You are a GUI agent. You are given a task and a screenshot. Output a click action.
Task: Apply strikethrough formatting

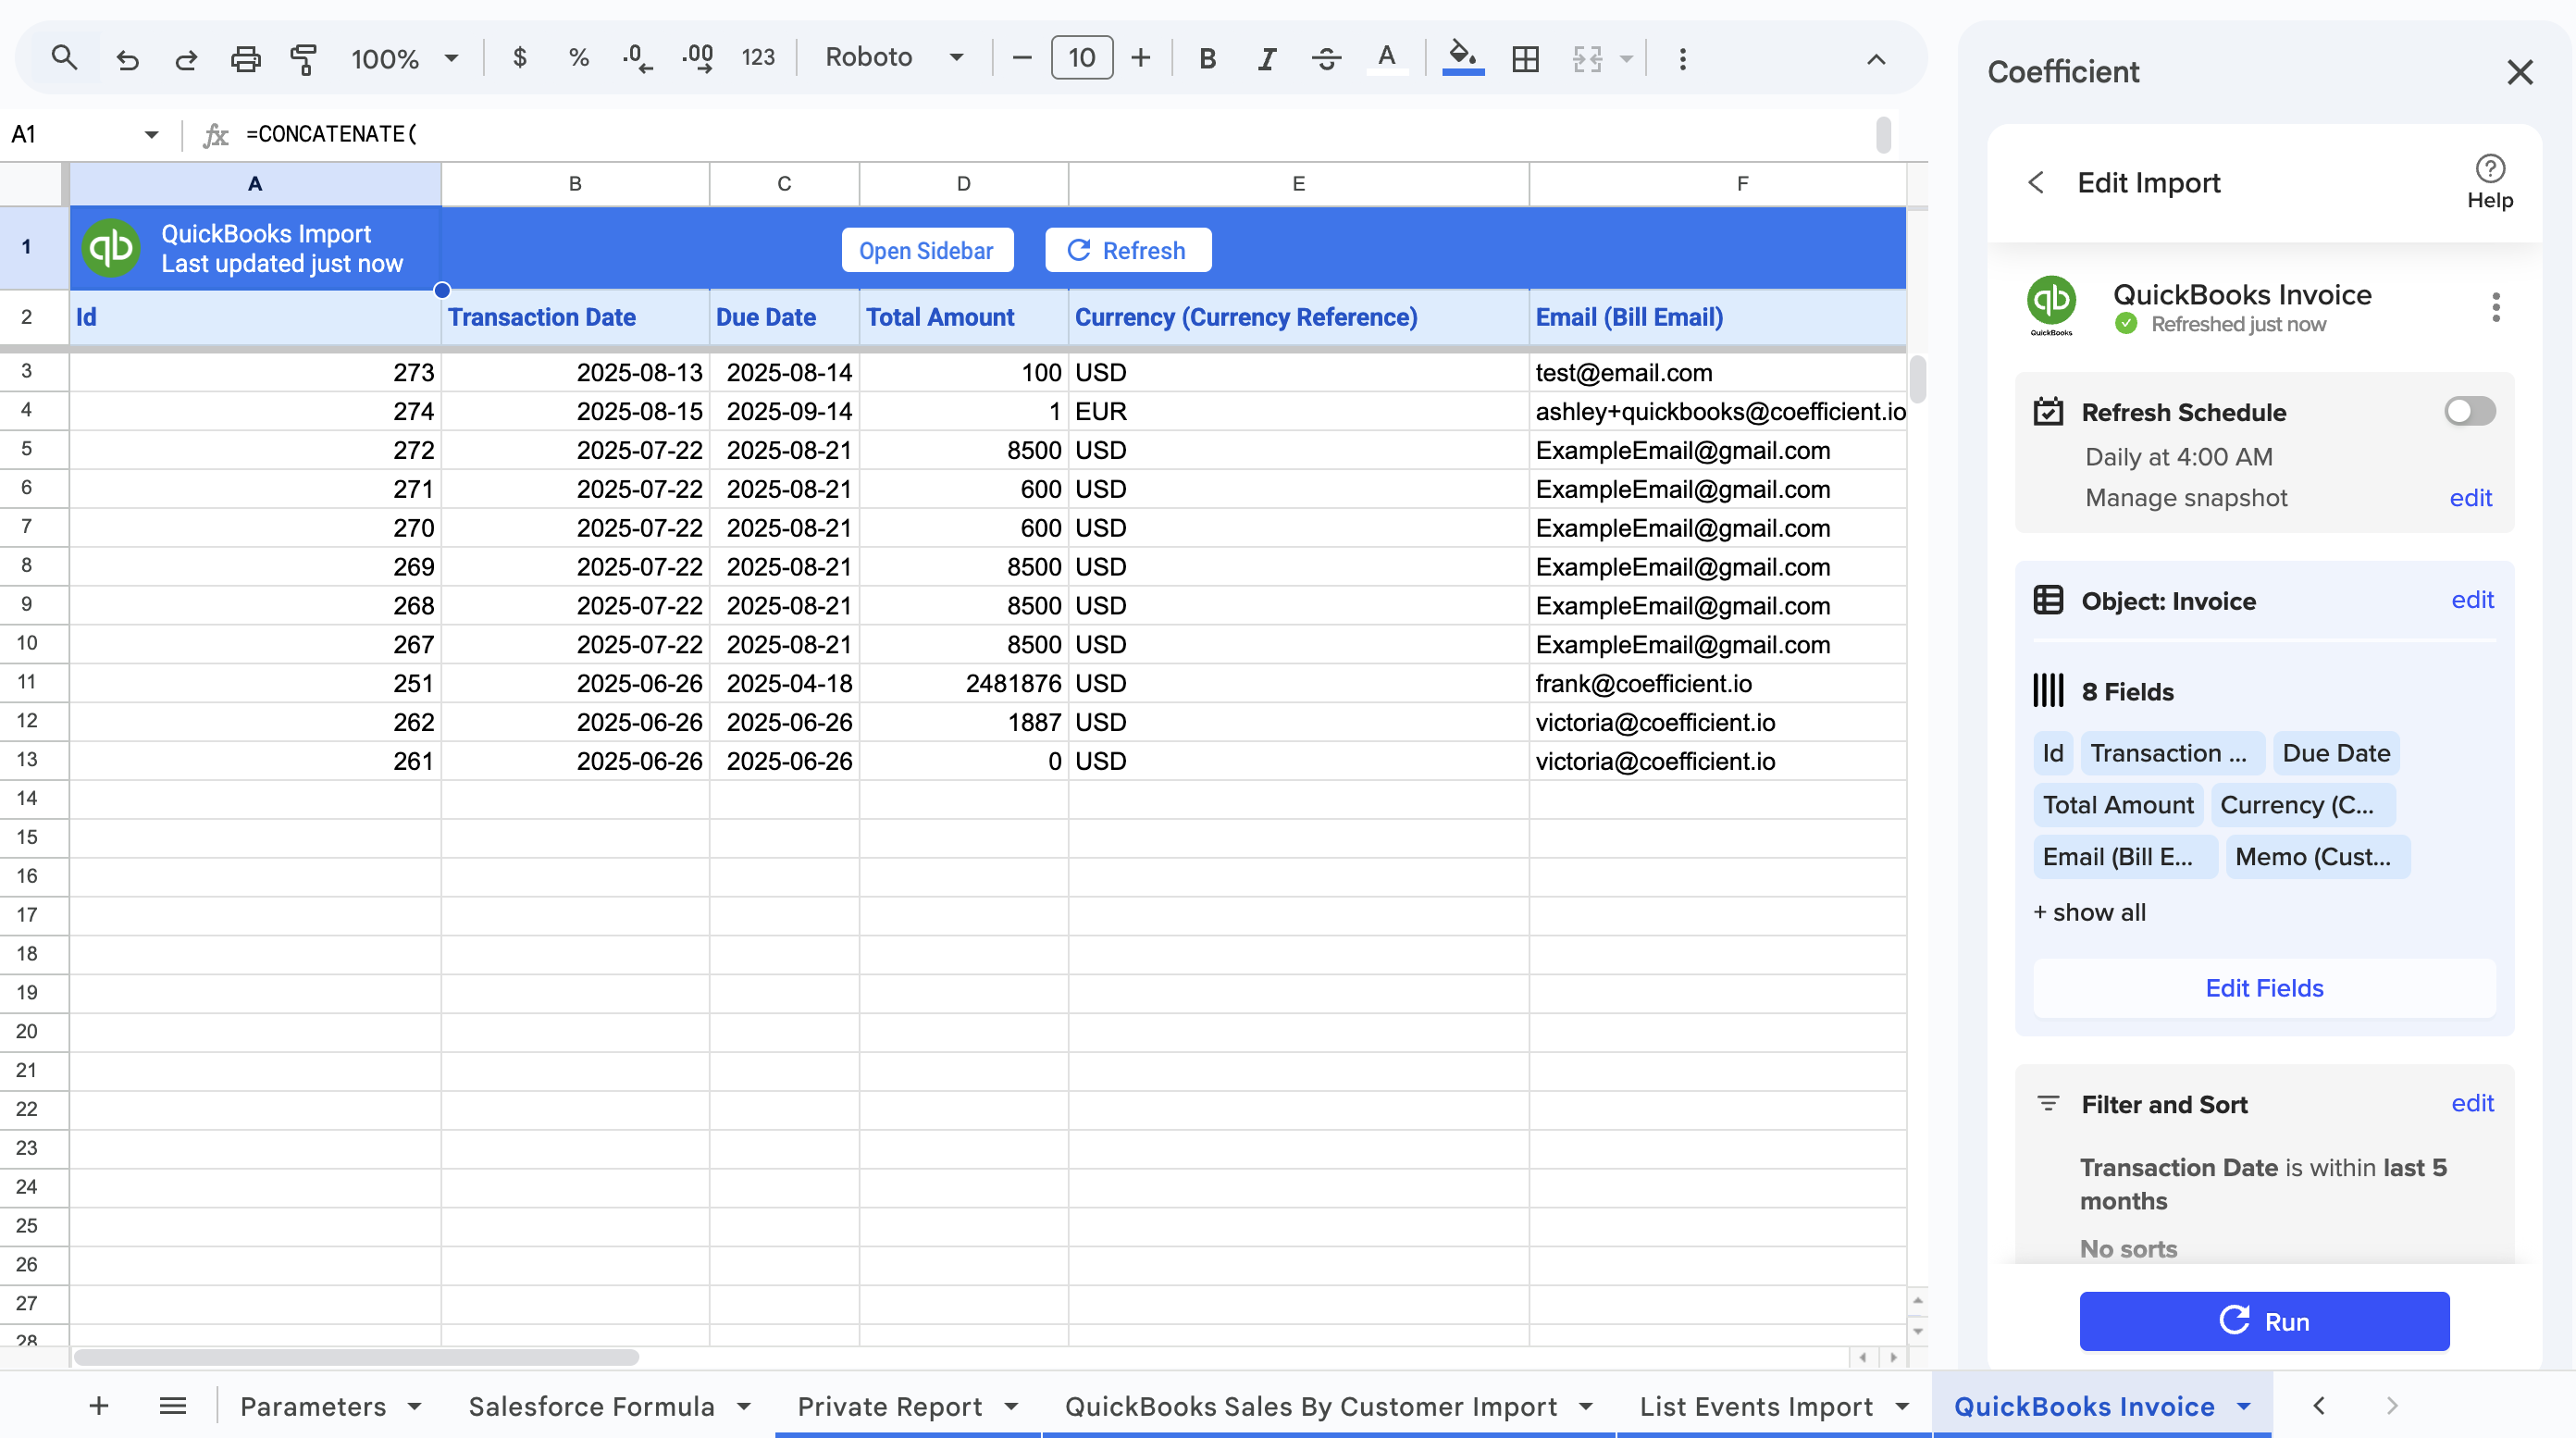point(1326,58)
